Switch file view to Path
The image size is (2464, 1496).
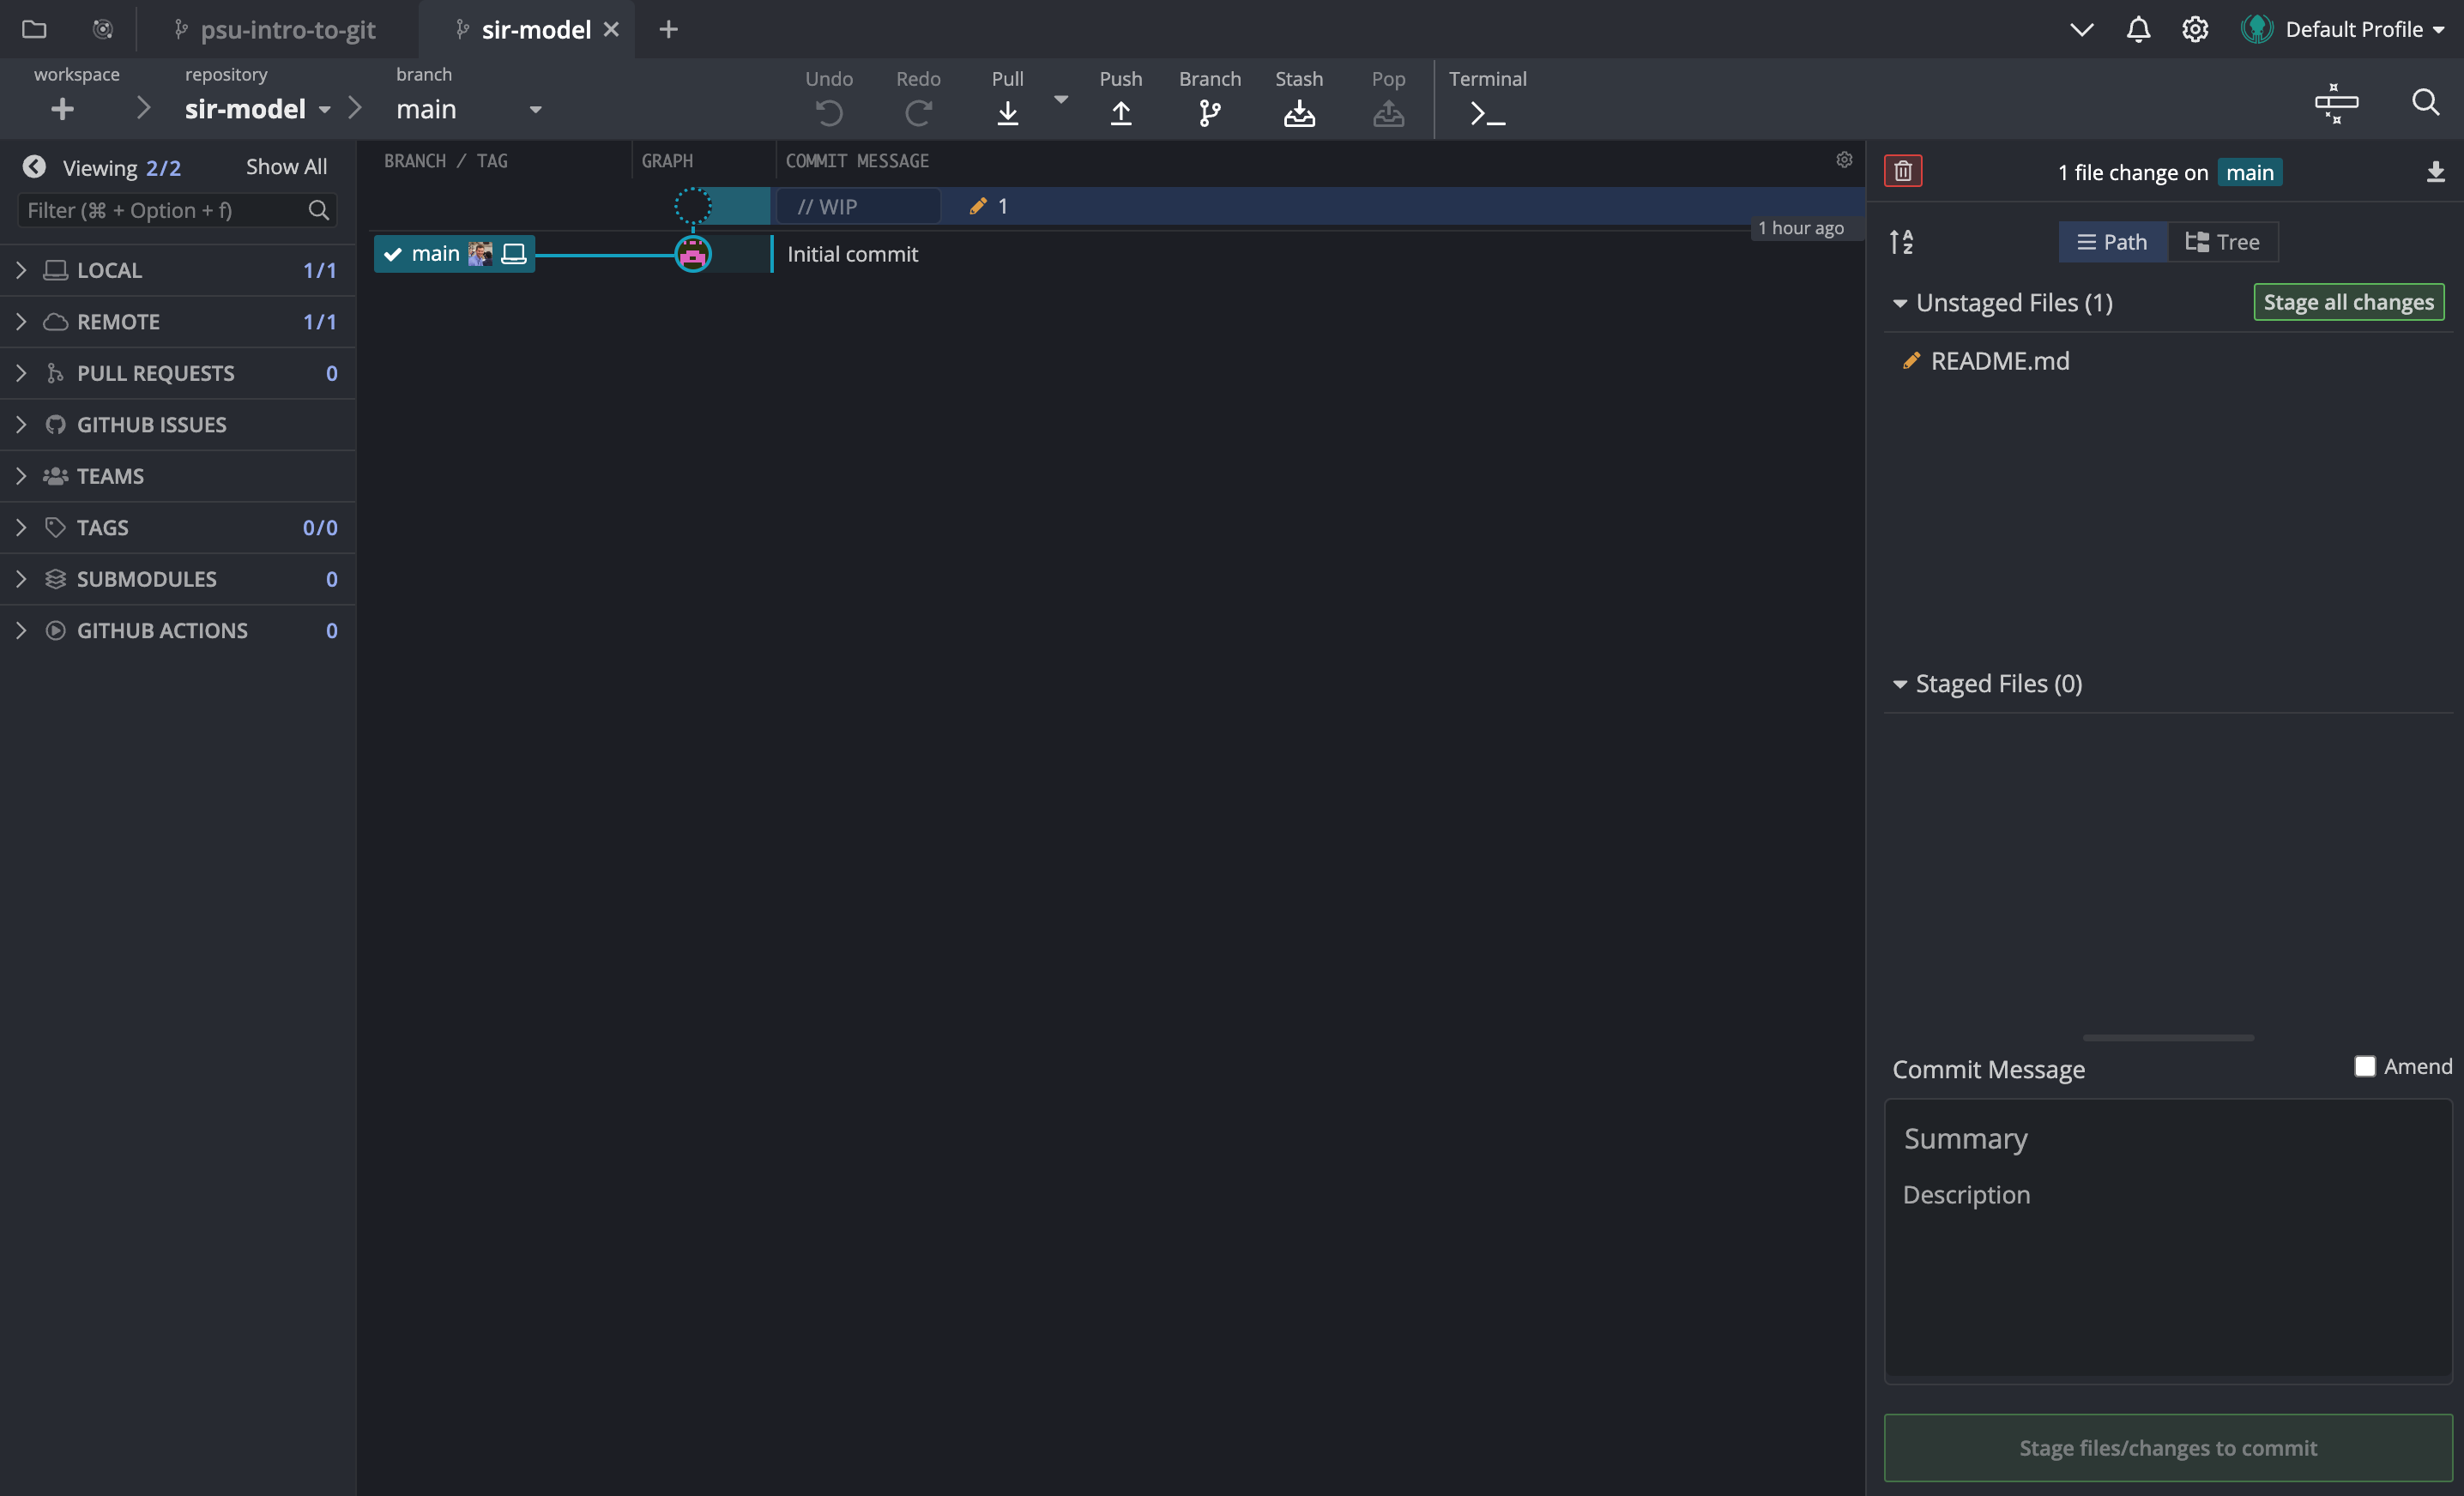(x=2112, y=242)
